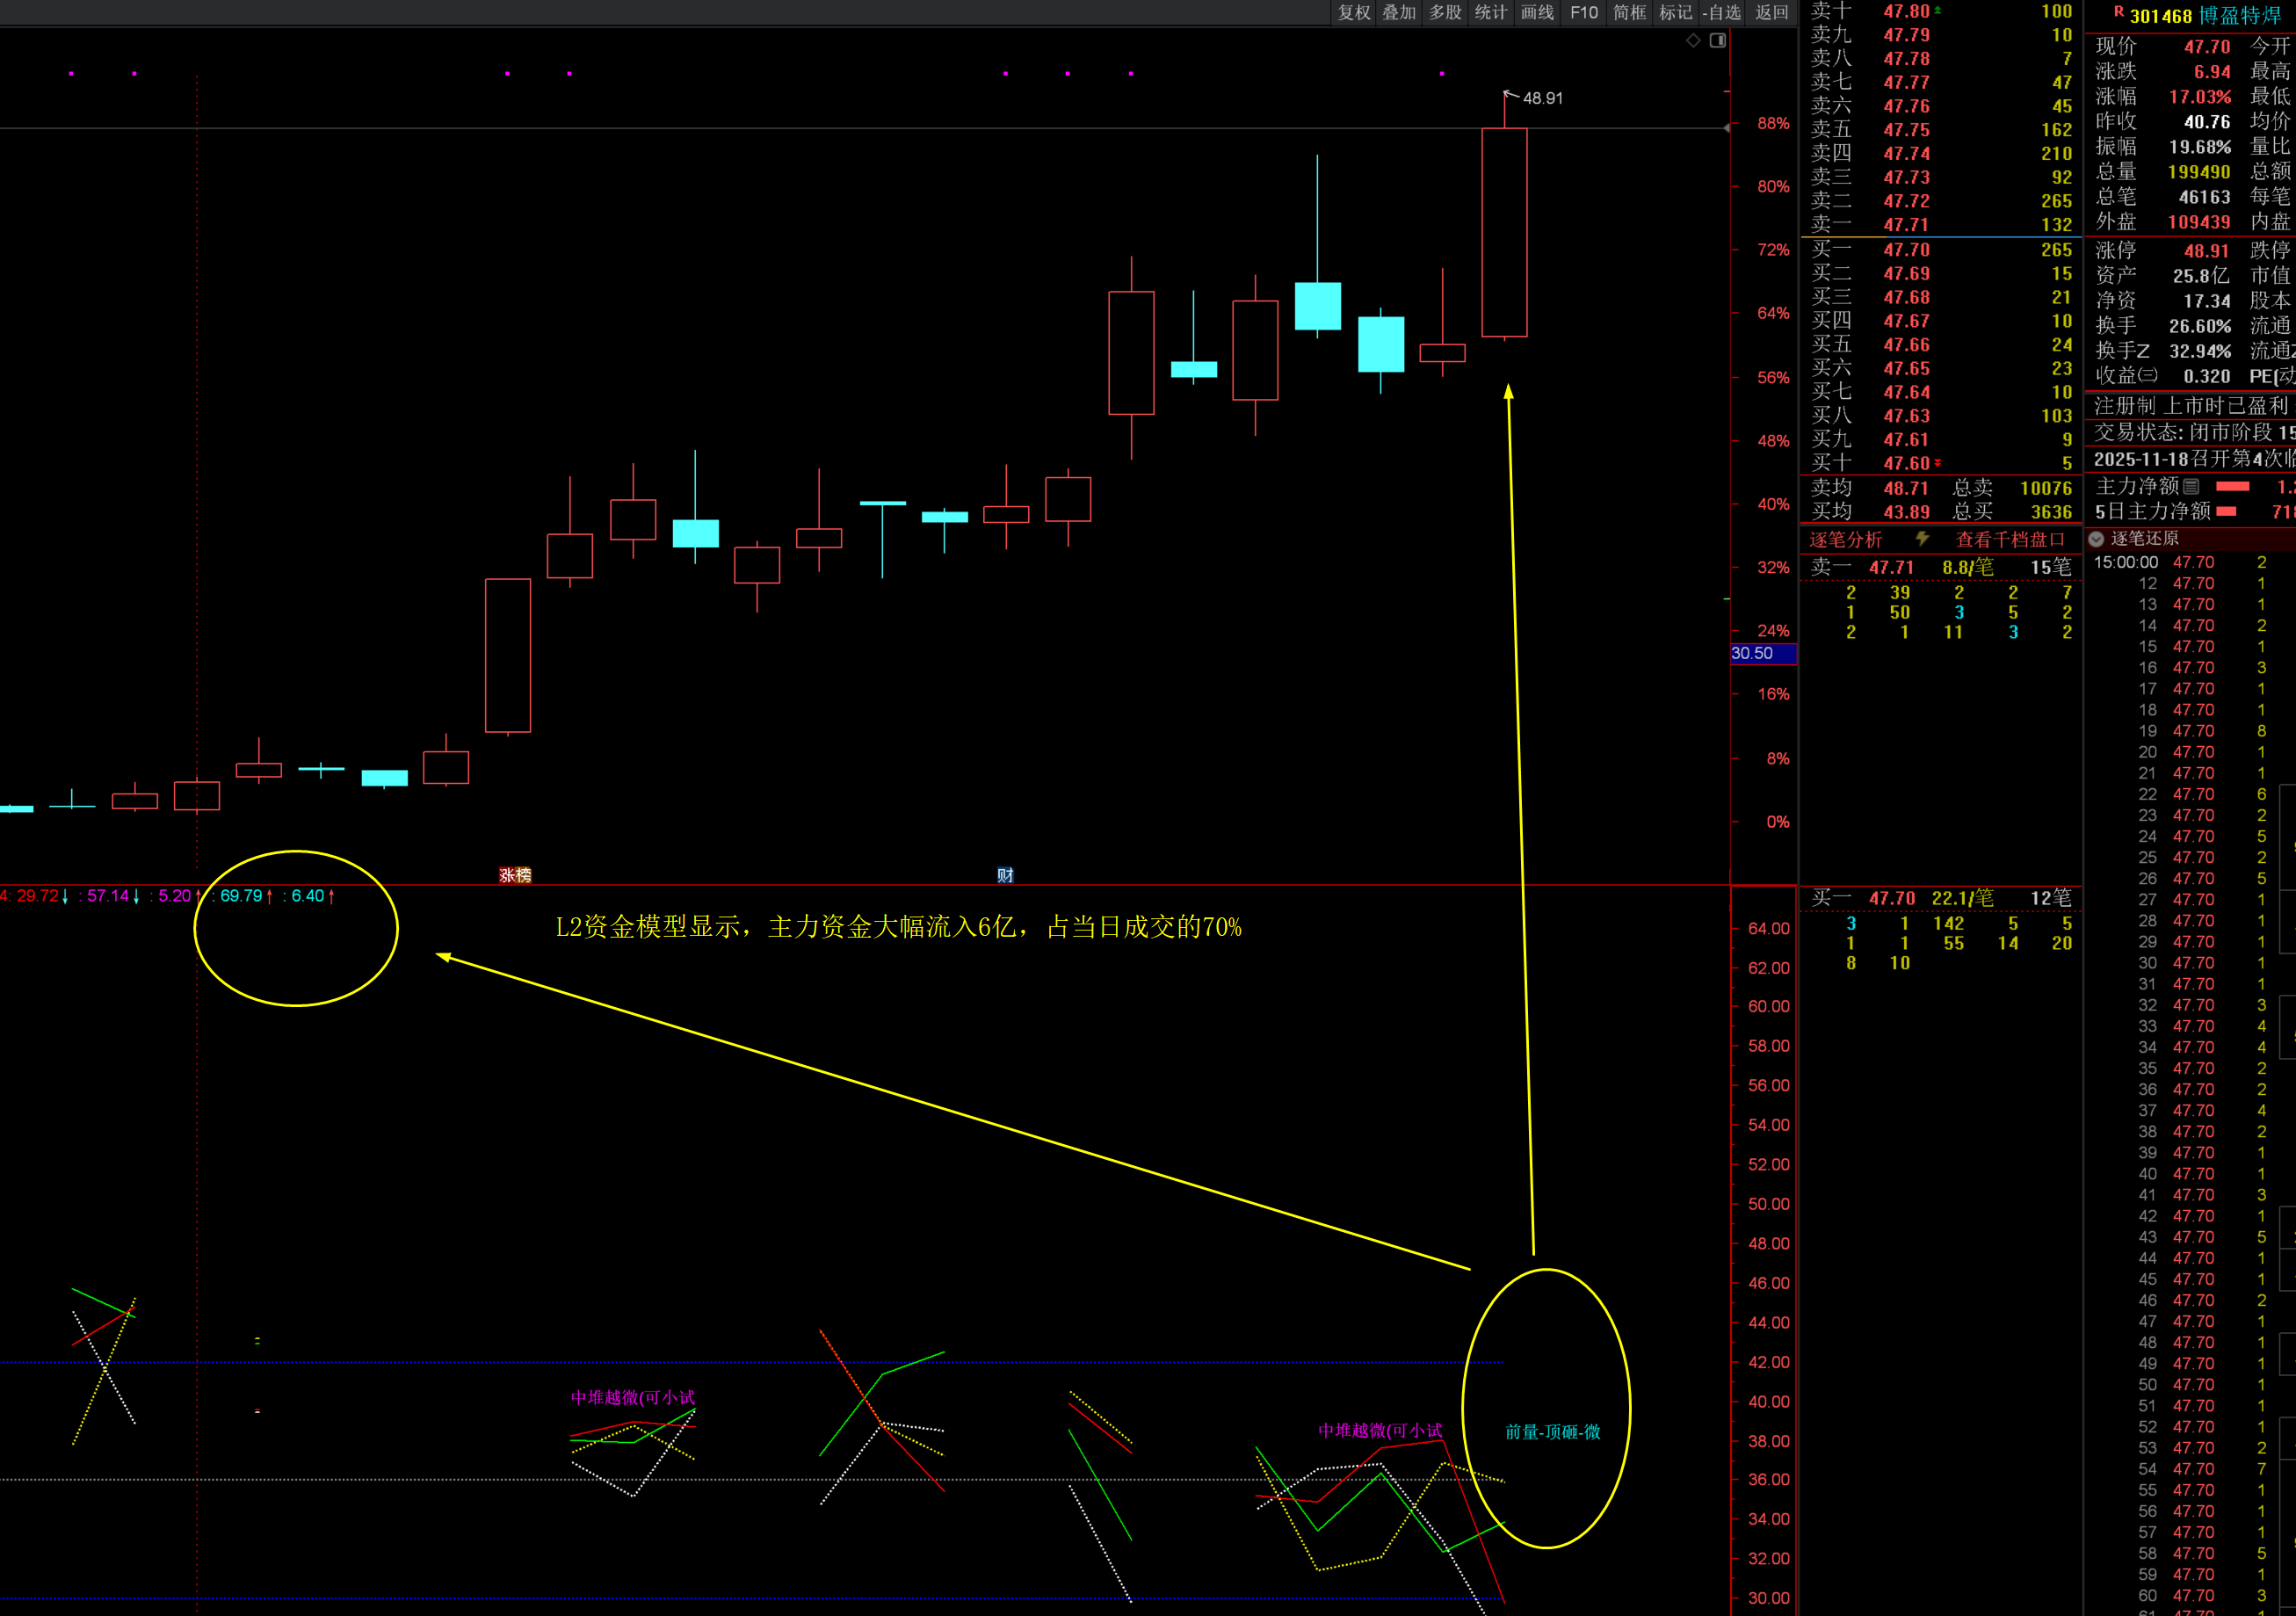The height and width of the screenshot is (1616, 2296).
Task: Click the 收益 quarter indicator (三) icon
Action: pos(2148,375)
